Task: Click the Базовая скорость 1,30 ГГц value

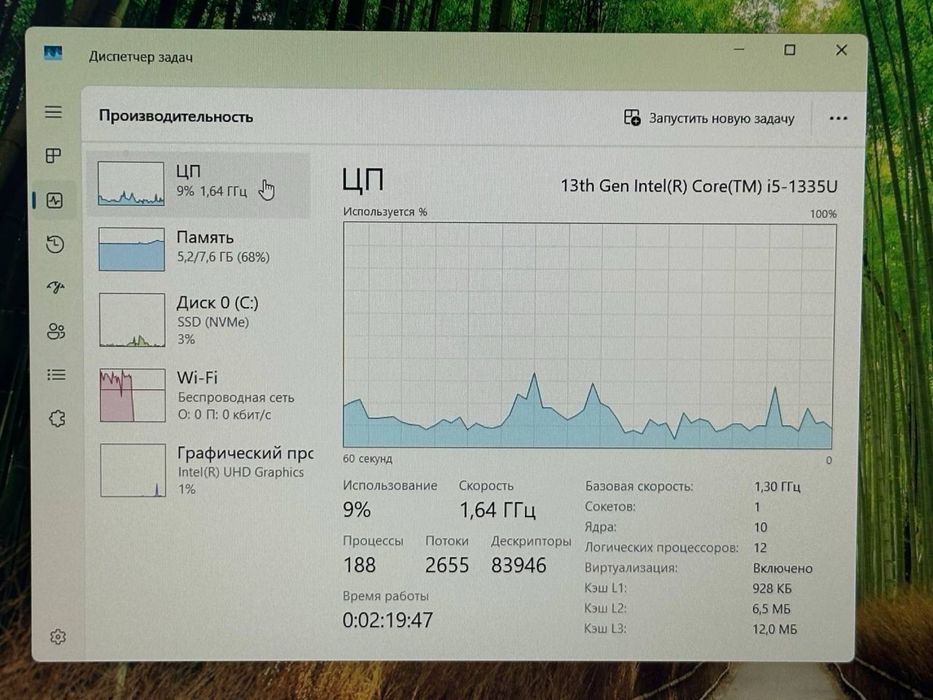Action: coord(777,487)
